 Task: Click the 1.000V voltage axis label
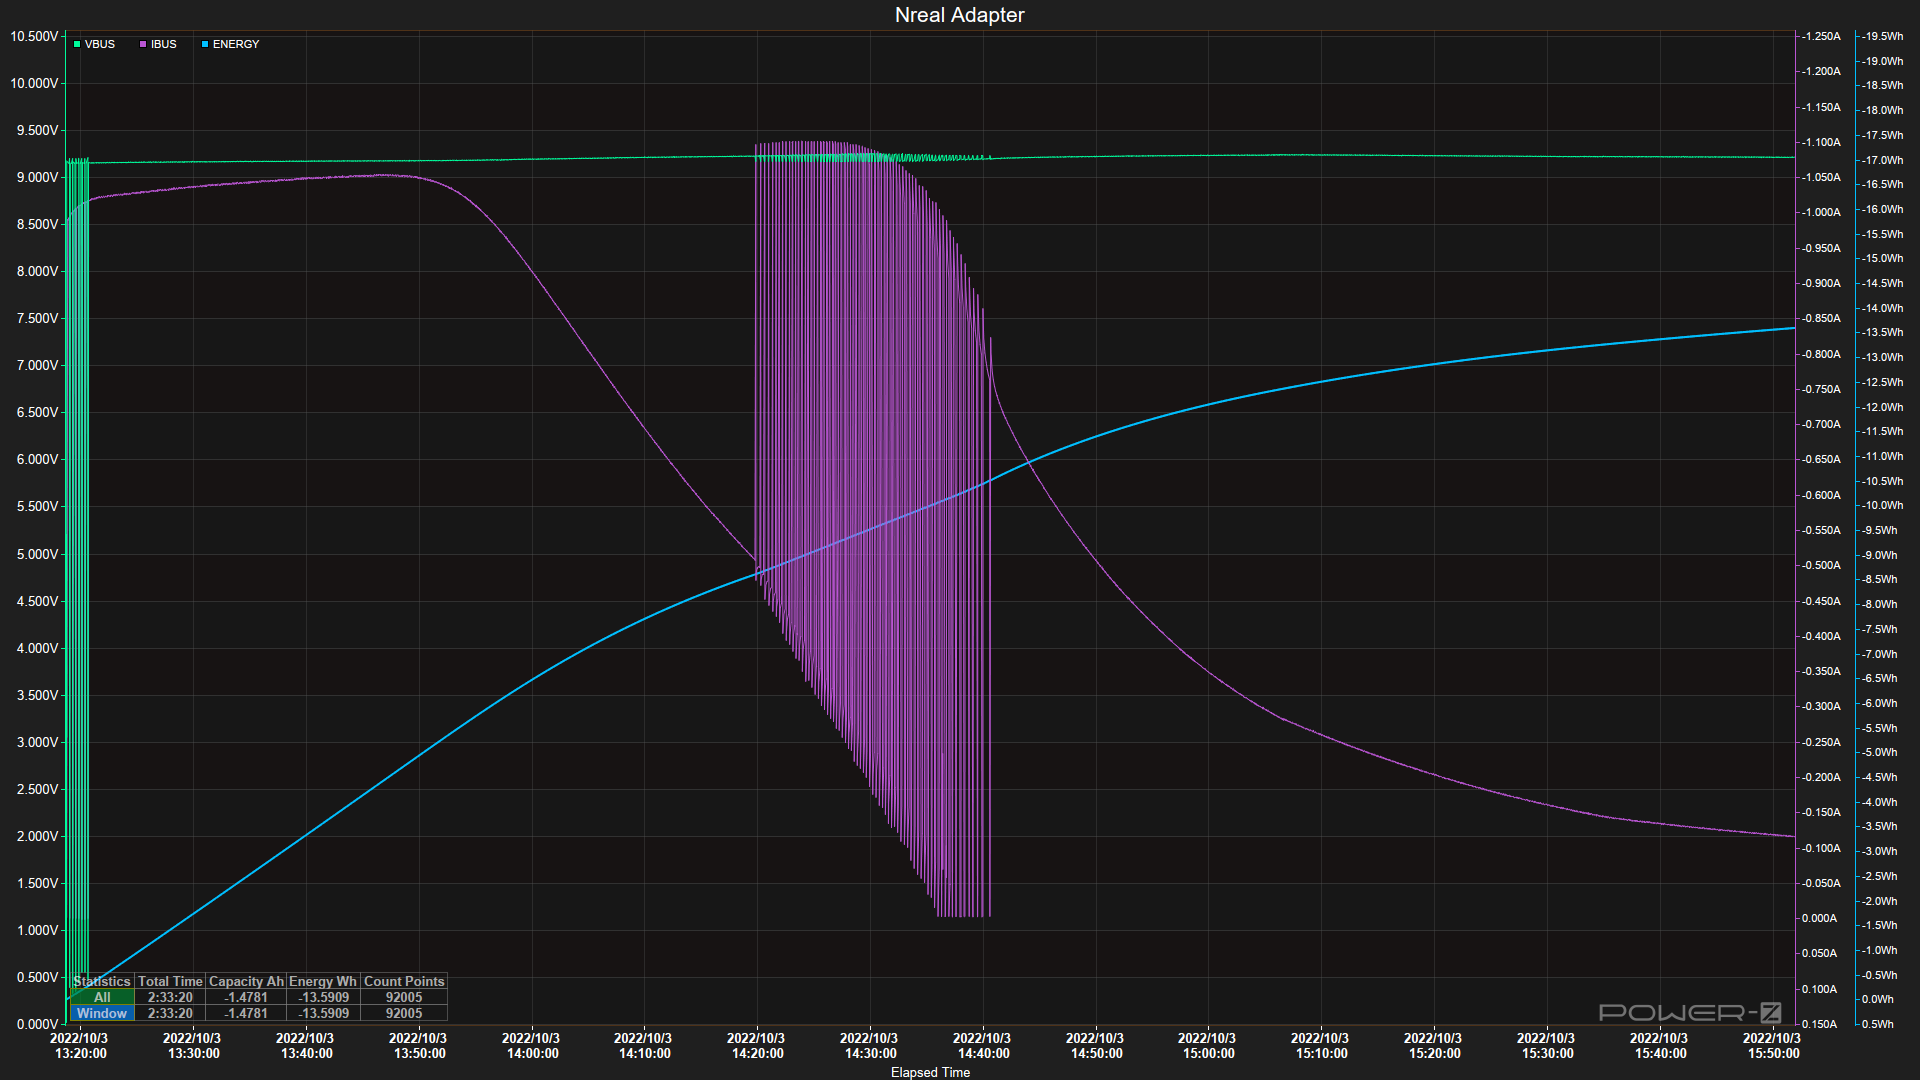37,931
